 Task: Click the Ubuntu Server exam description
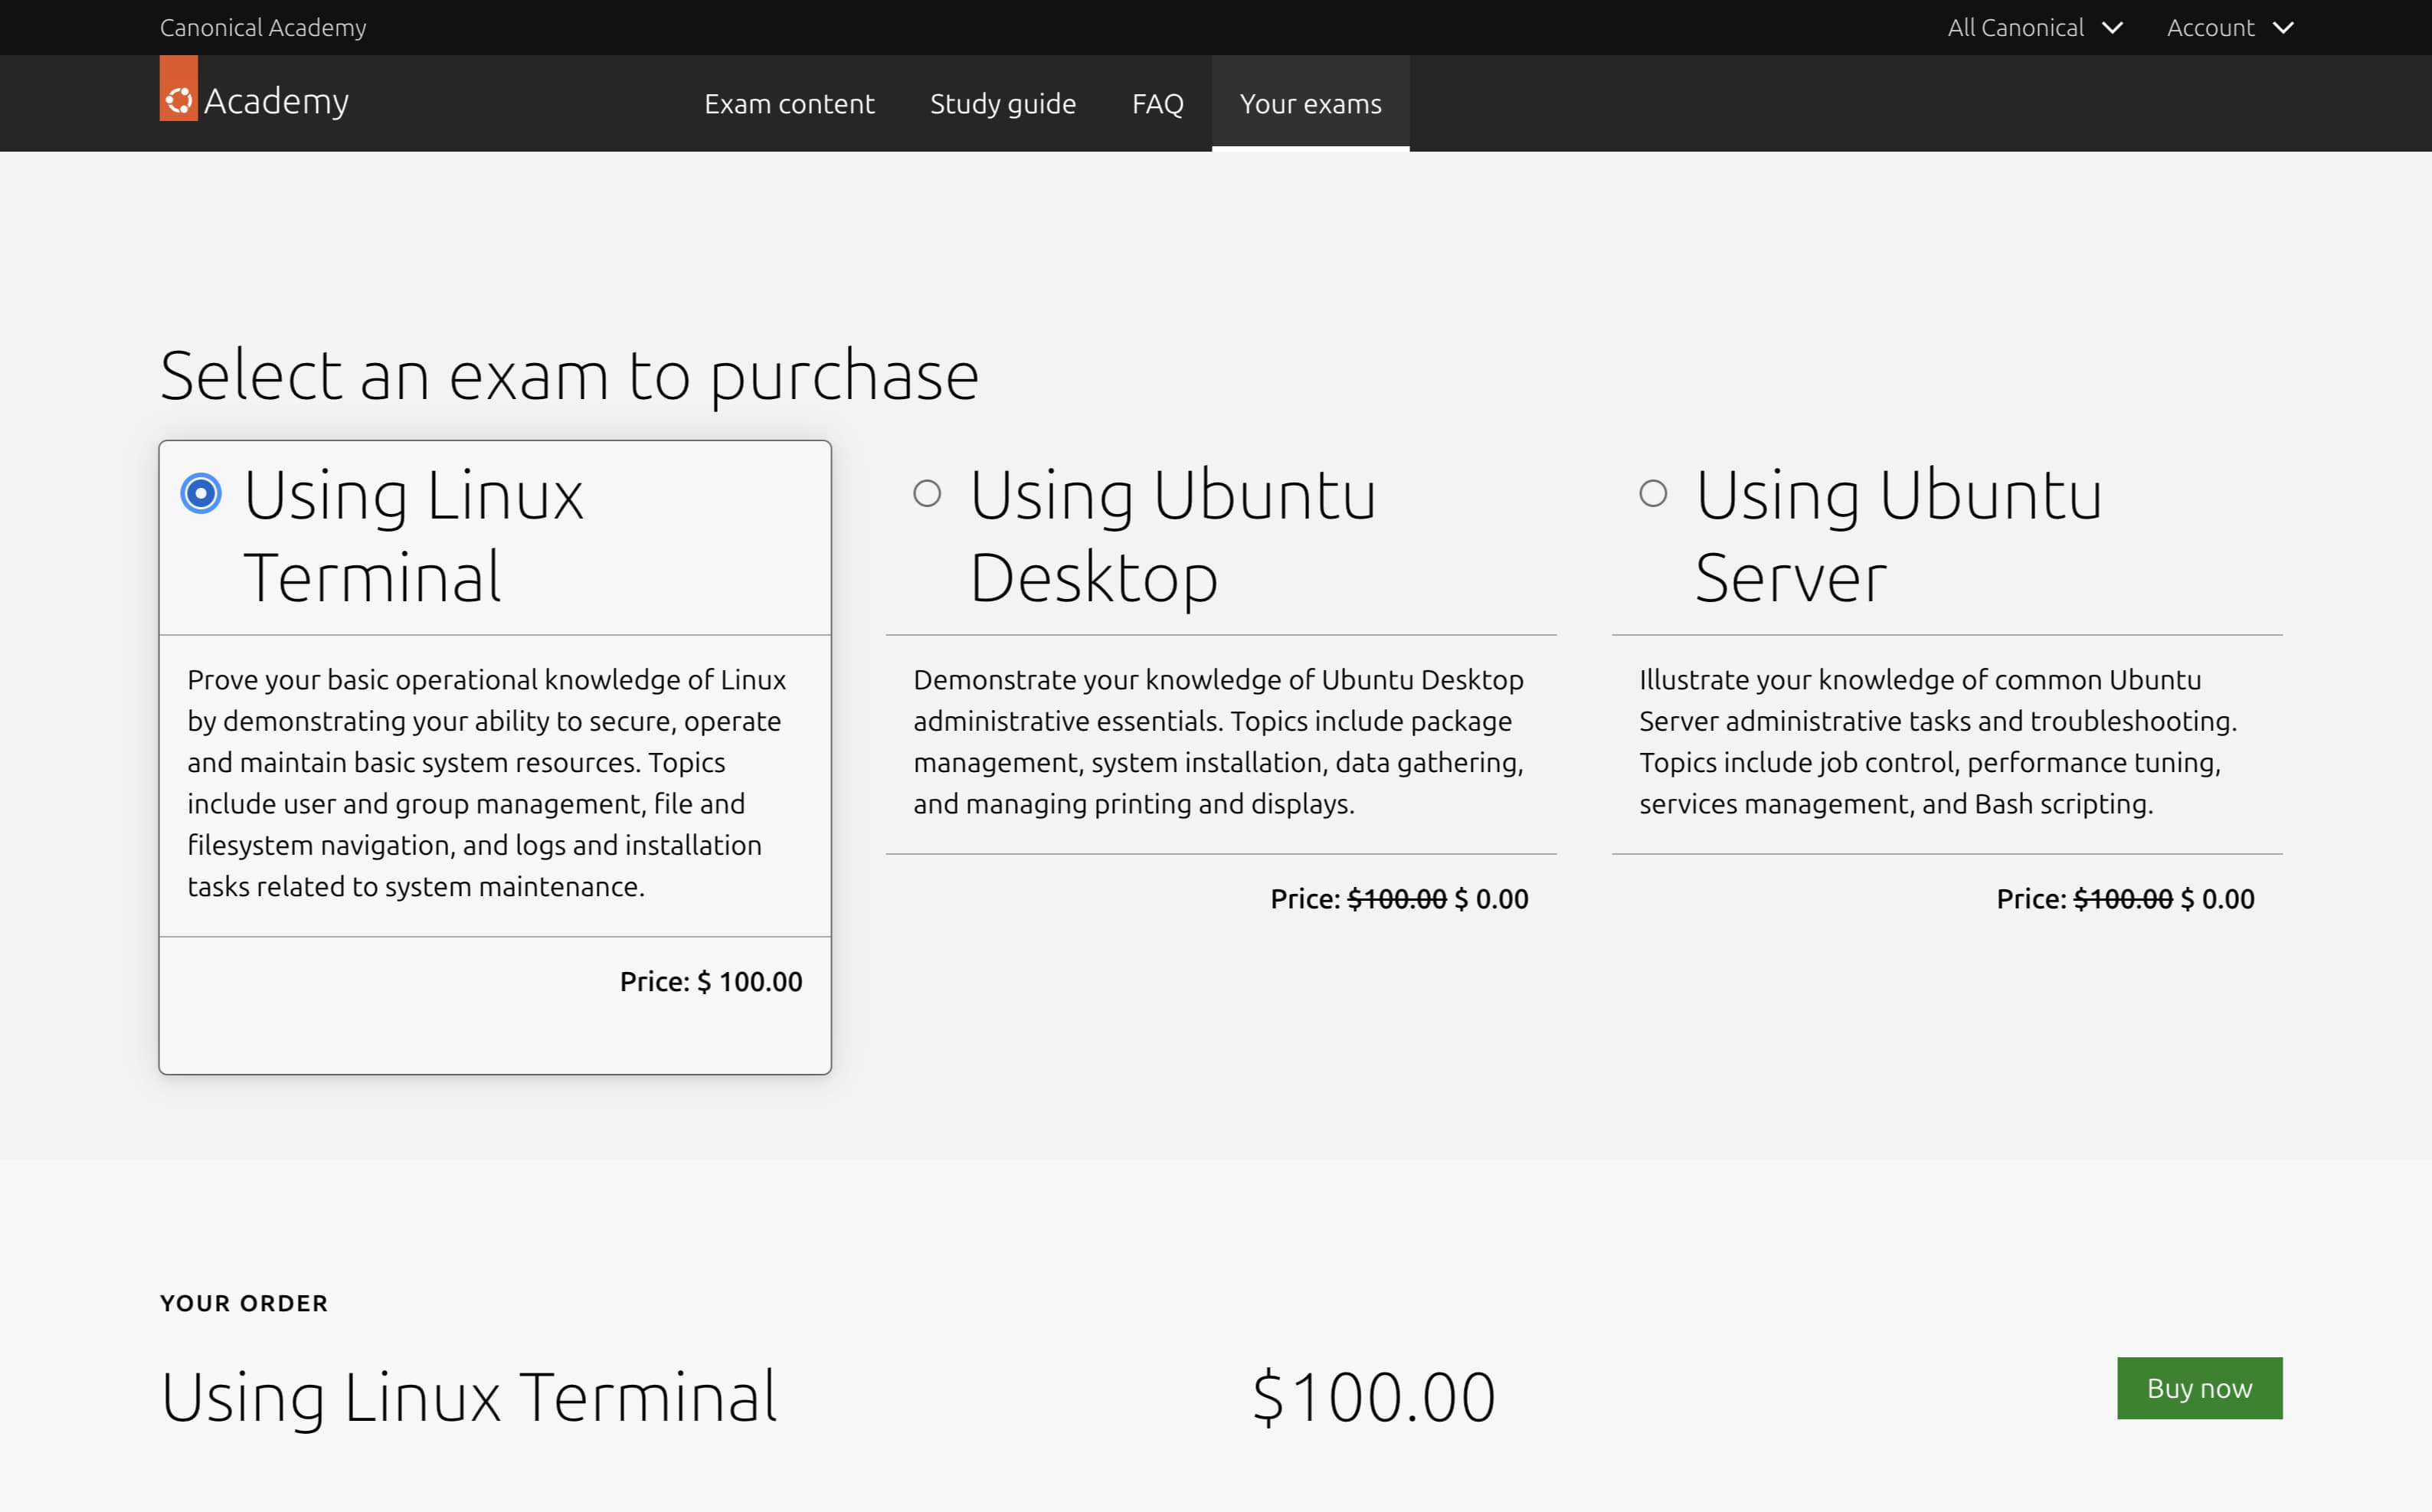click(x=1938, y=742)
